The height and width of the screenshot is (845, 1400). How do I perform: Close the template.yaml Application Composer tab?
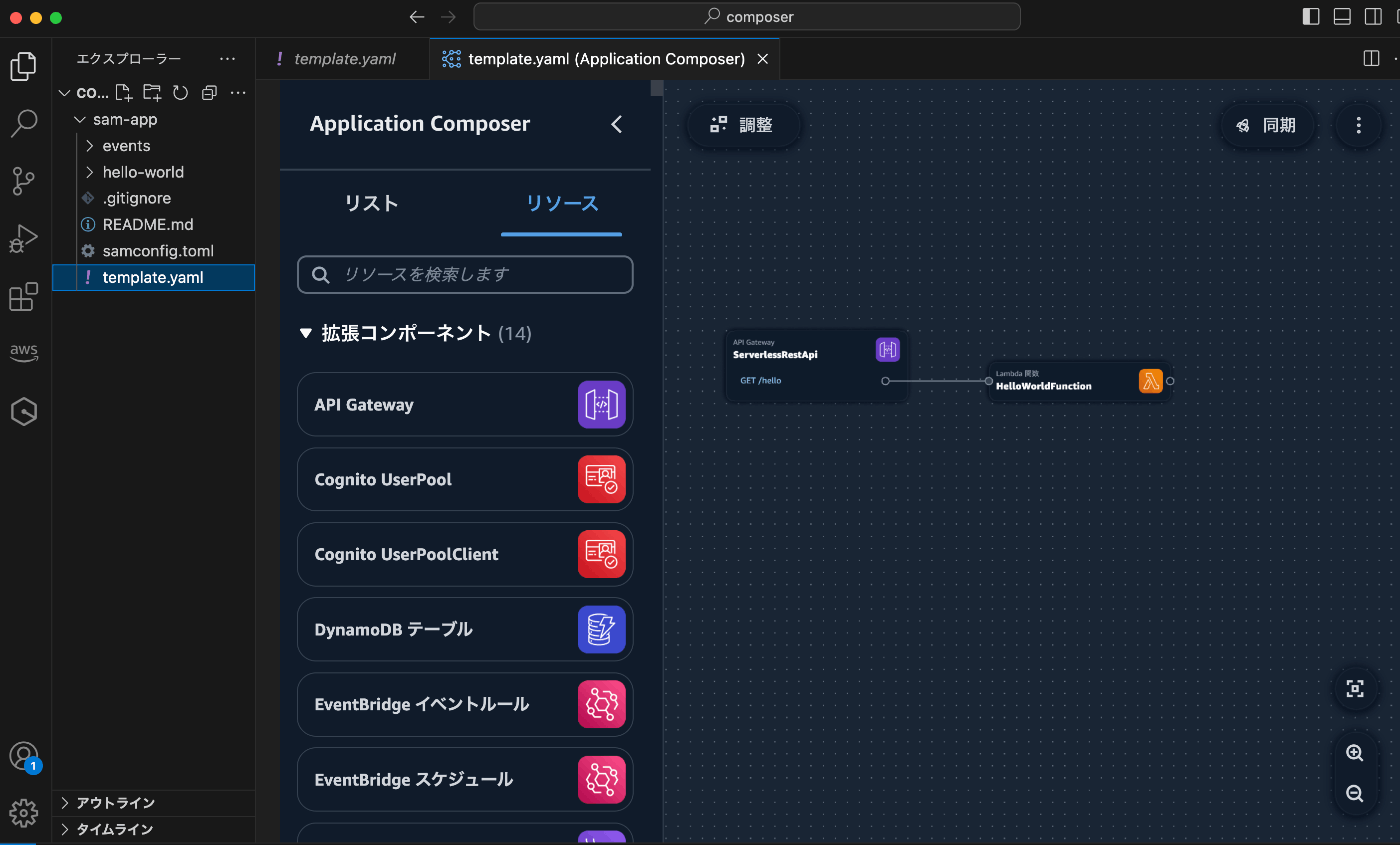click(x=763, y=59)
